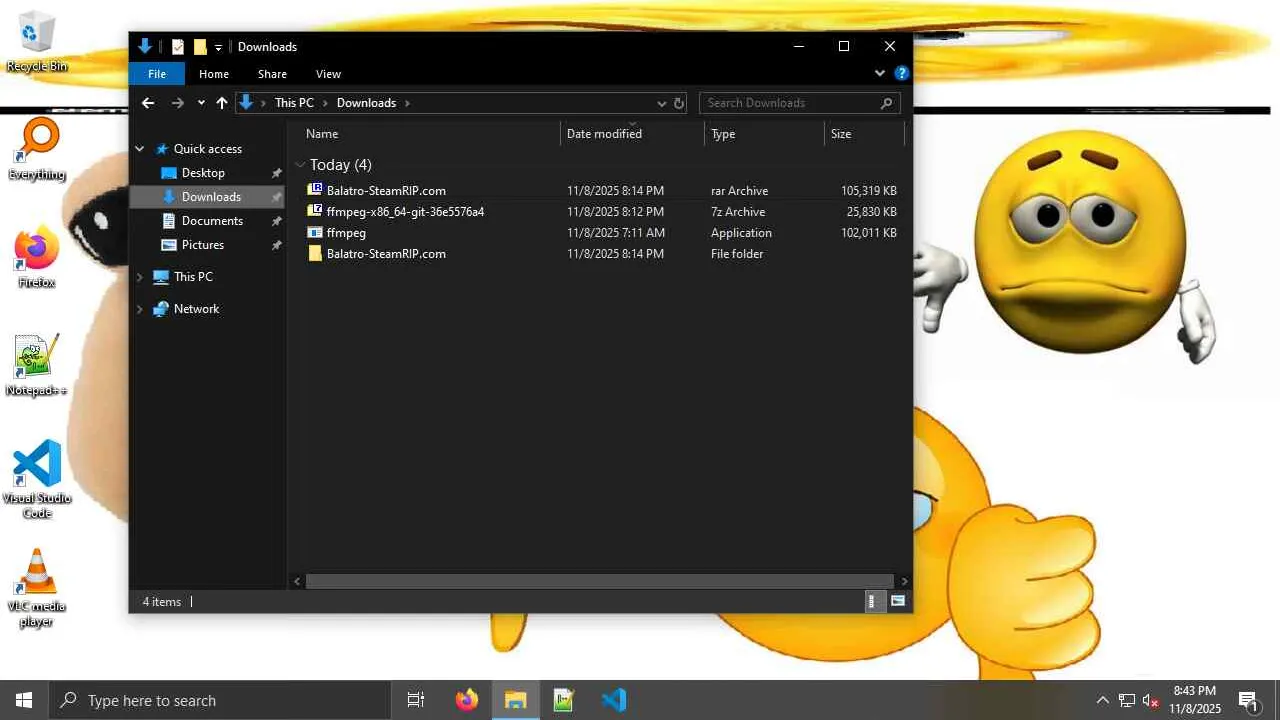The width and height of the screenshot is (1280, 720).
Task: Open the View ribbon tab
Action: point(328,74)
